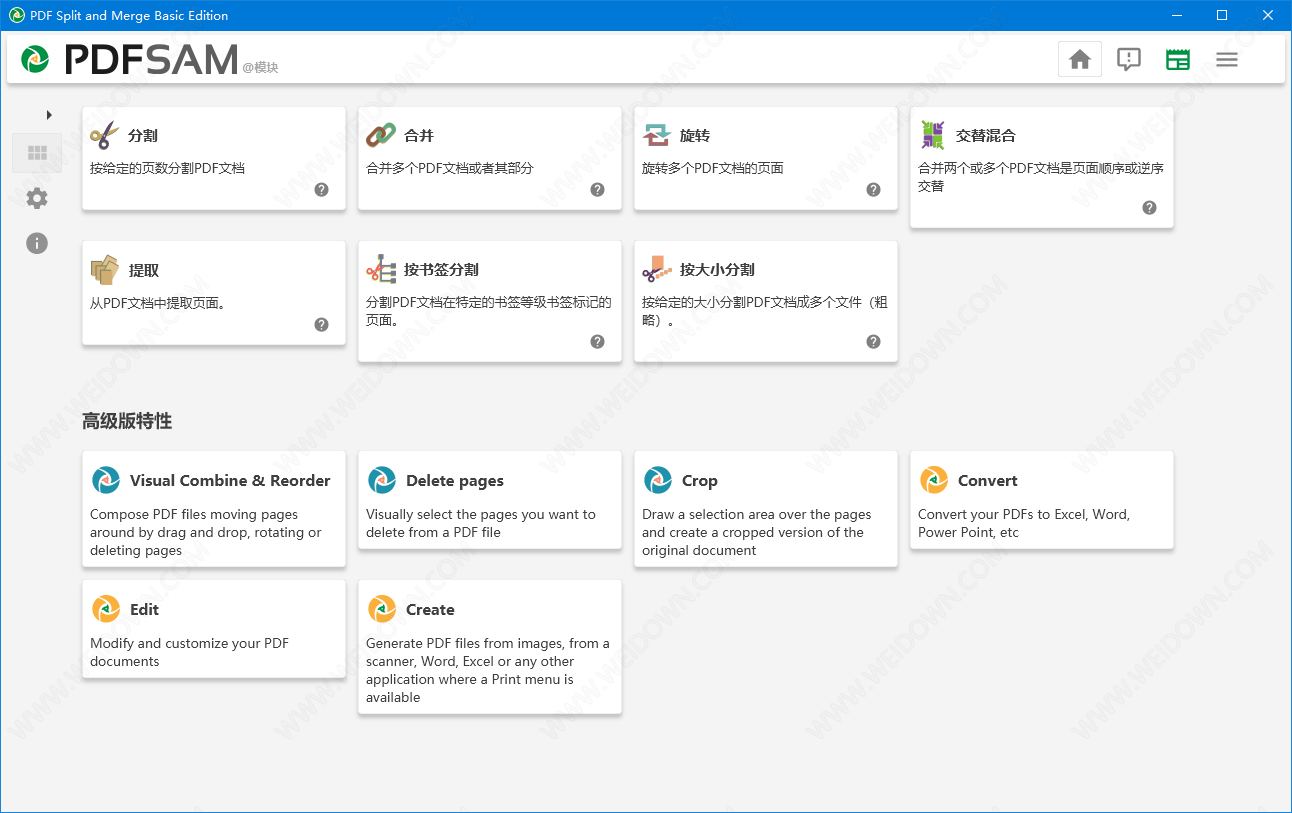Open the 分割 module title
Image resolution: width=1292 pixels, height=813 pixels.
tap(143, 135)
